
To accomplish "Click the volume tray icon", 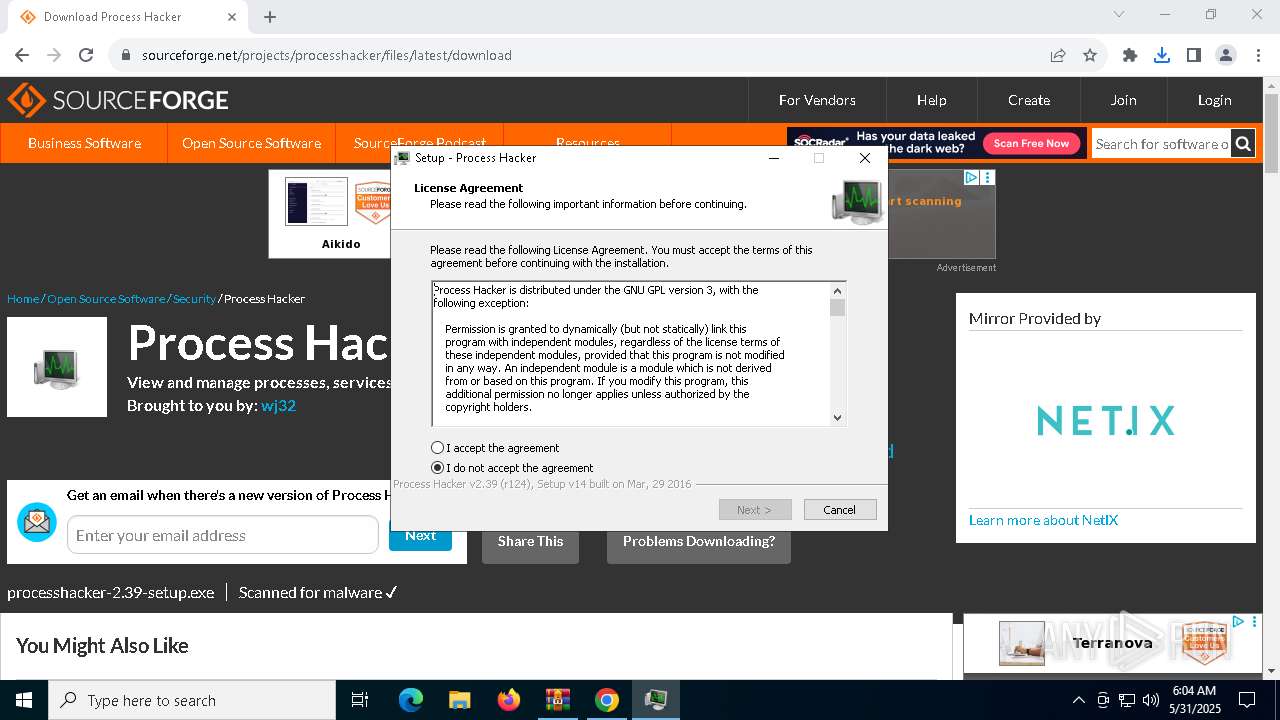I will [x=1151, y=700].
